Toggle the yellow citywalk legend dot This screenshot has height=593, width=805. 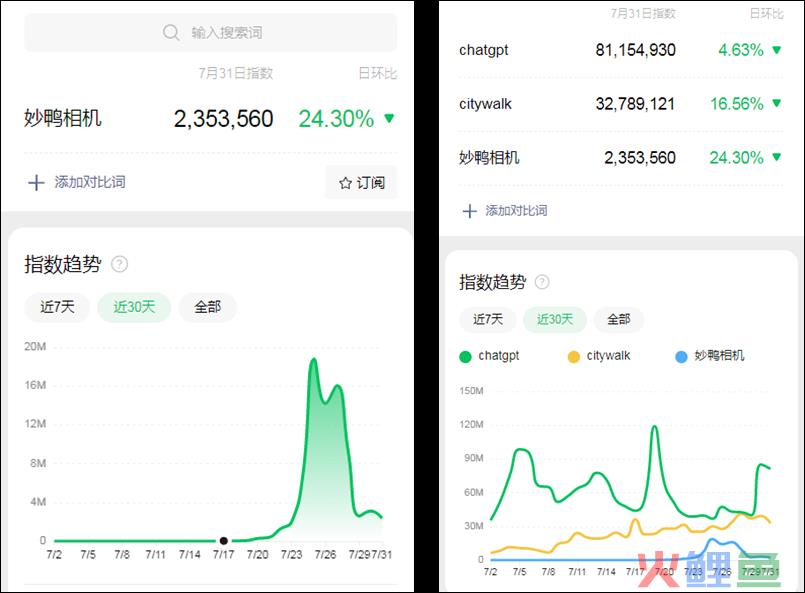click(573, 357)
